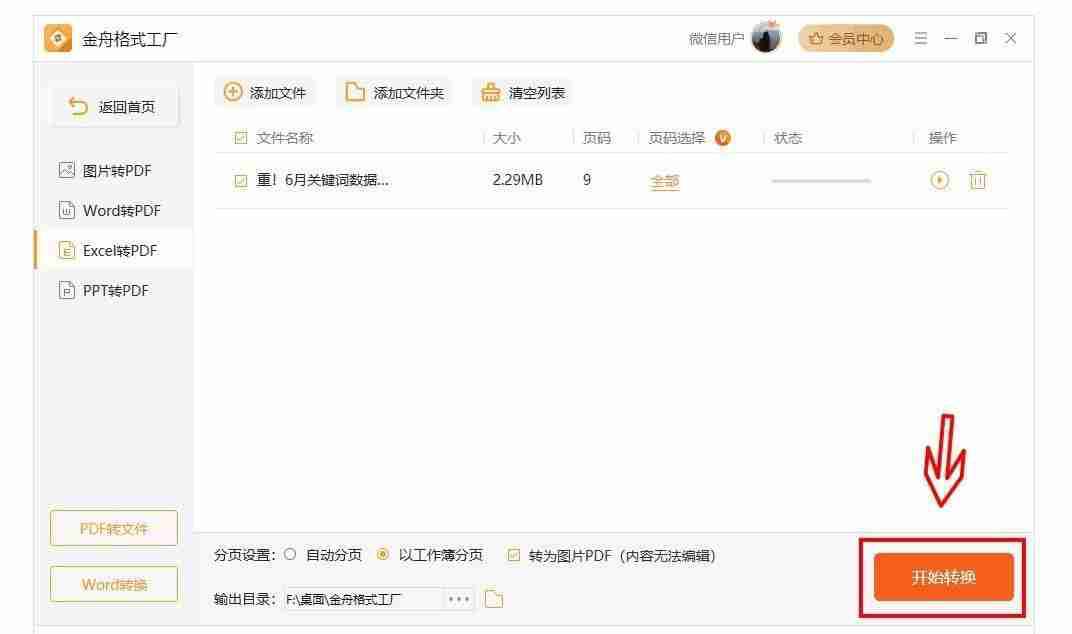Click the 金舟格式工厂 app logo icon
Image resolution: width=1072 pixels, height=634 pixels.
(x=57, y=38)
